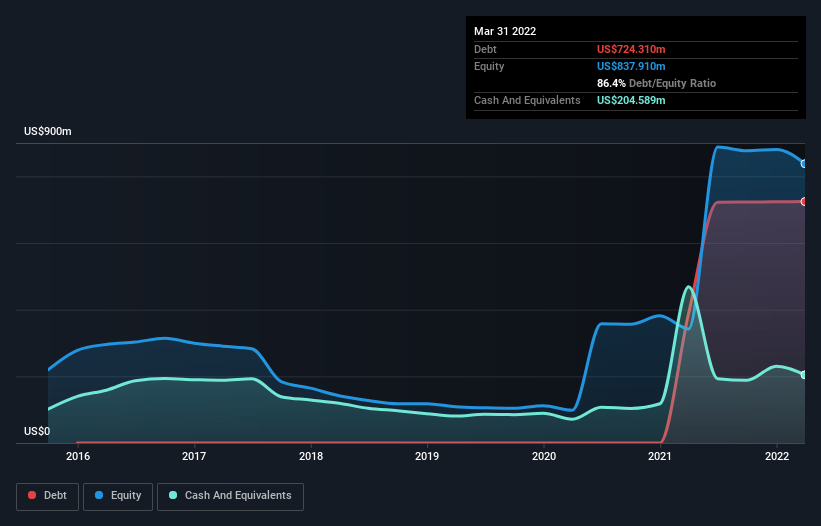Click Cash And Equivalents label in tooltip
Screen dimensions: 821x526
click(x=527, y=100)
